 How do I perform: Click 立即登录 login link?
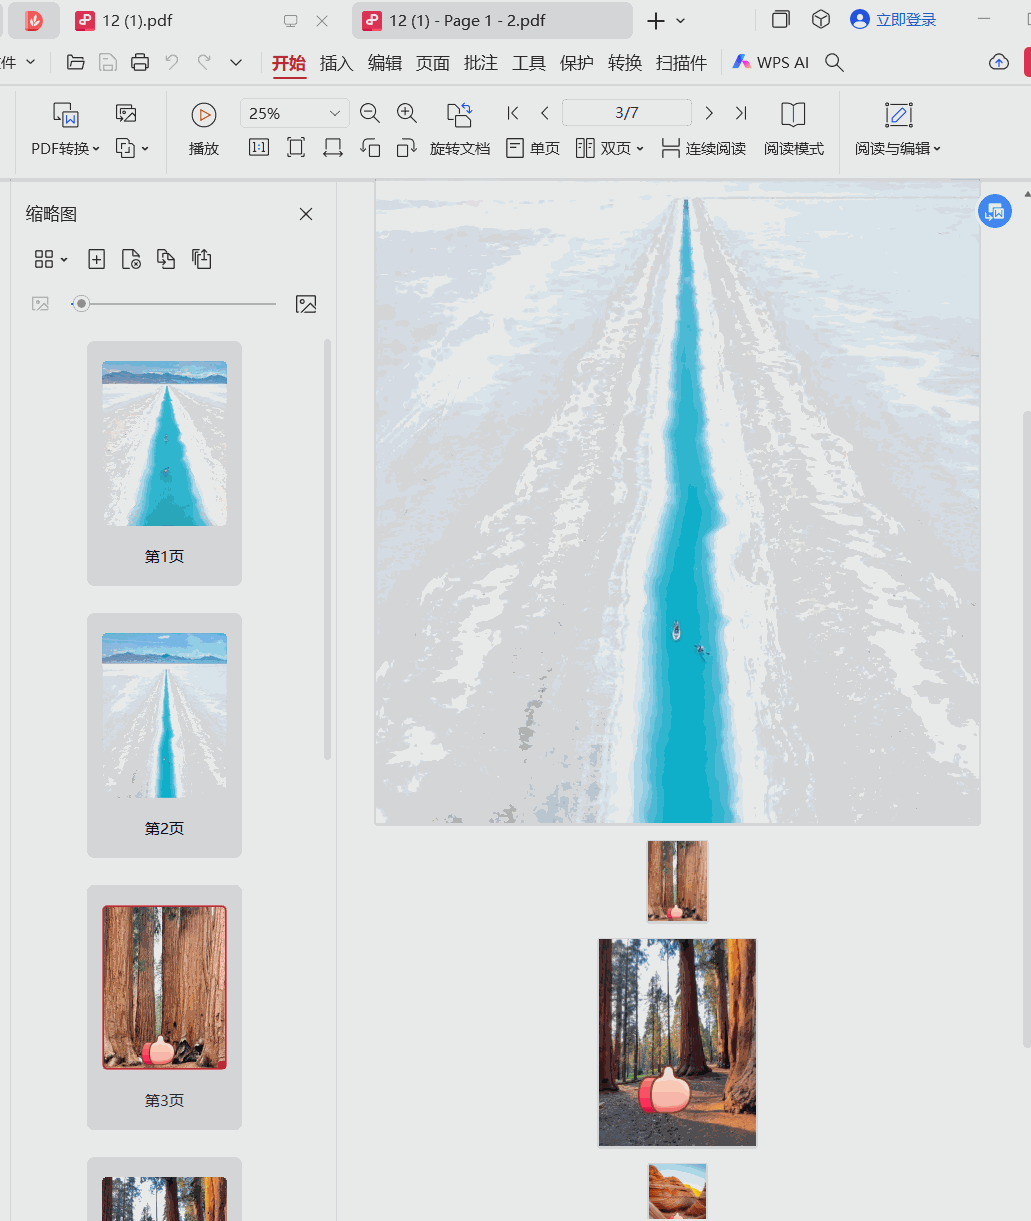click(893, 19)
